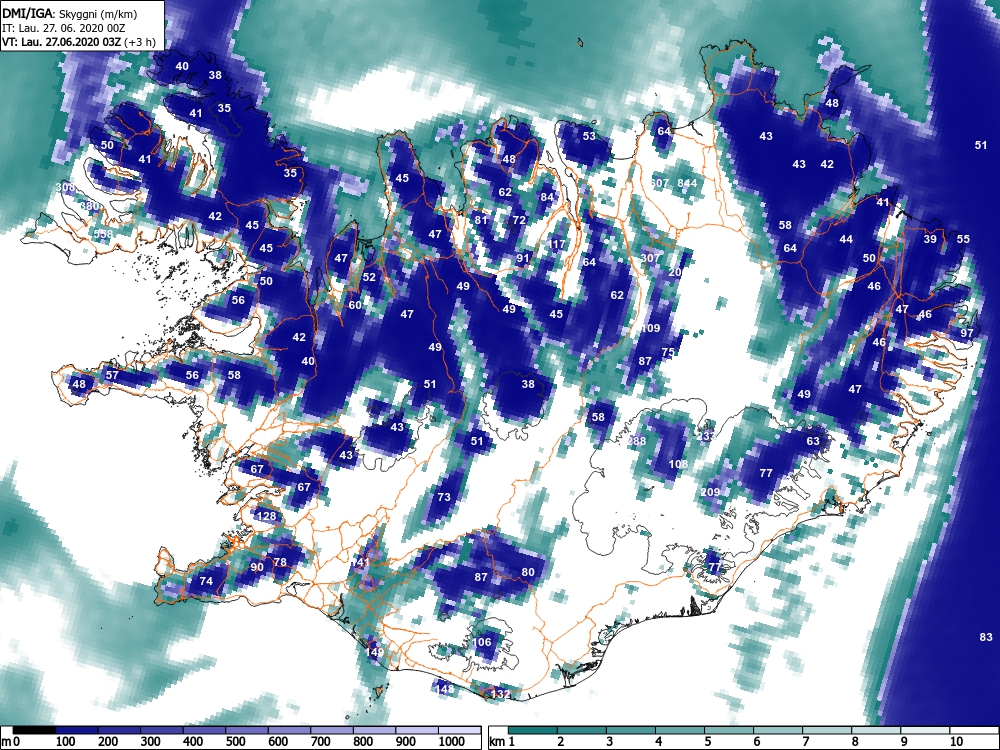Click the visibility value '209' on the map
The width and height of the screenshot is (1000, 750).
coord(710,492)
